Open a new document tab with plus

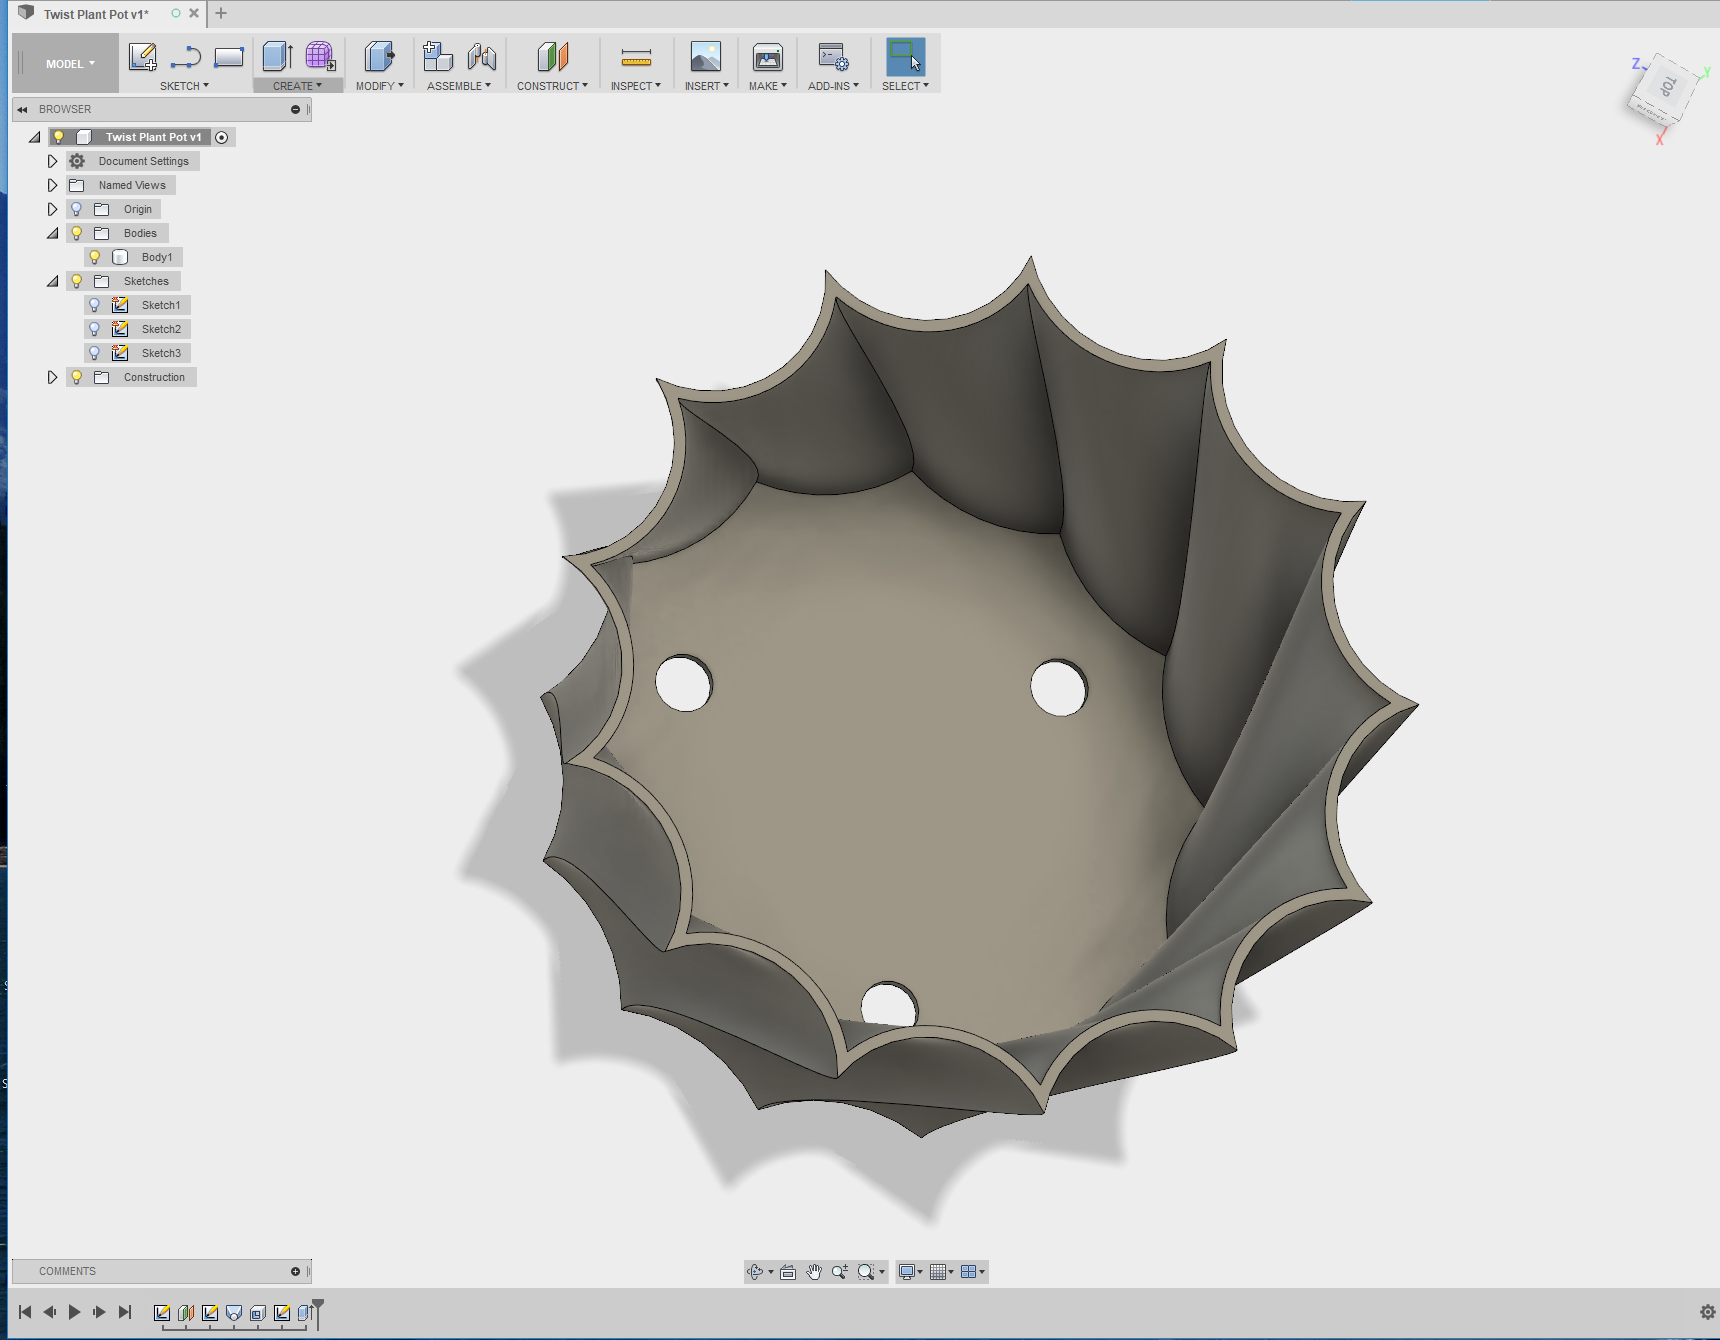221,13
